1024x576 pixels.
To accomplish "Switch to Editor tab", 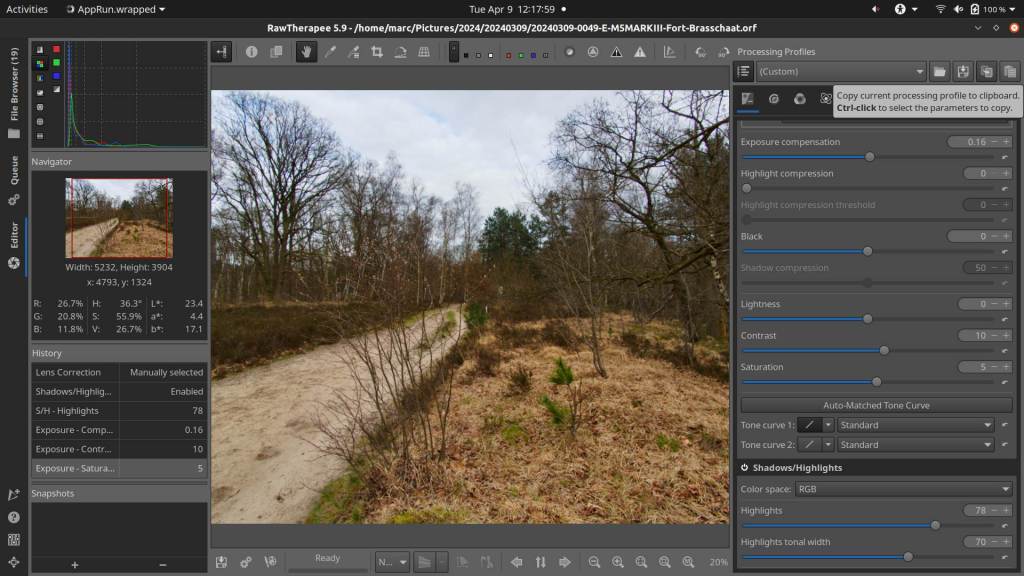I will pyautogui.click(x=14, y=246).
